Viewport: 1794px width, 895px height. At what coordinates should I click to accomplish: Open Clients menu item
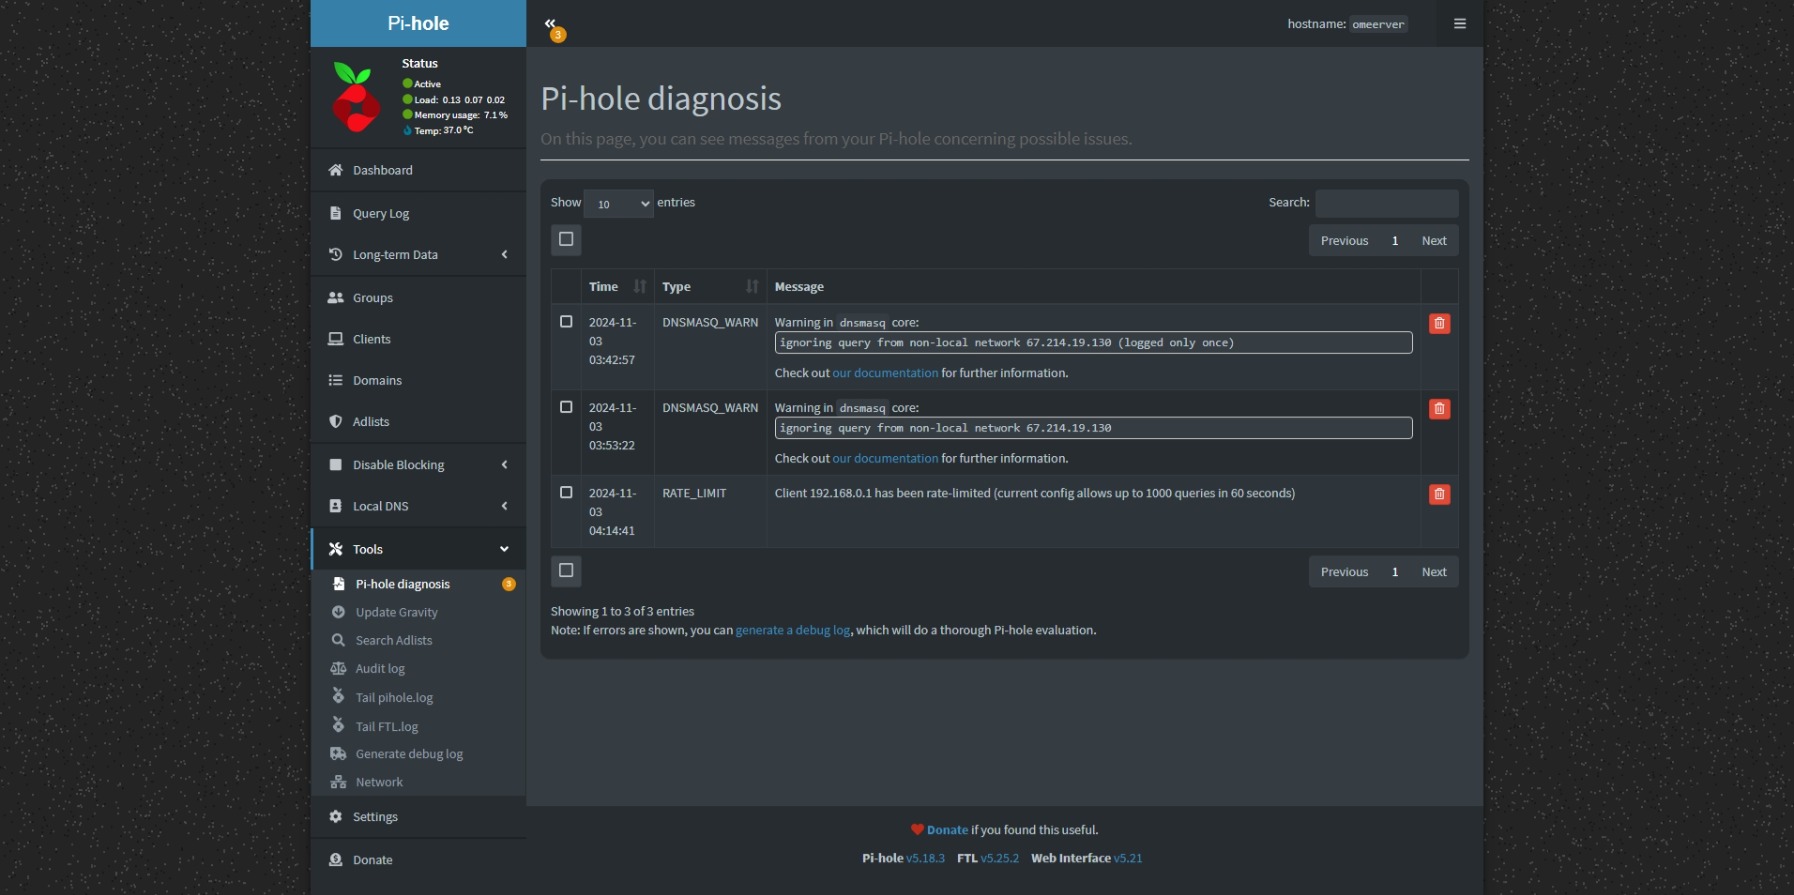418,339
